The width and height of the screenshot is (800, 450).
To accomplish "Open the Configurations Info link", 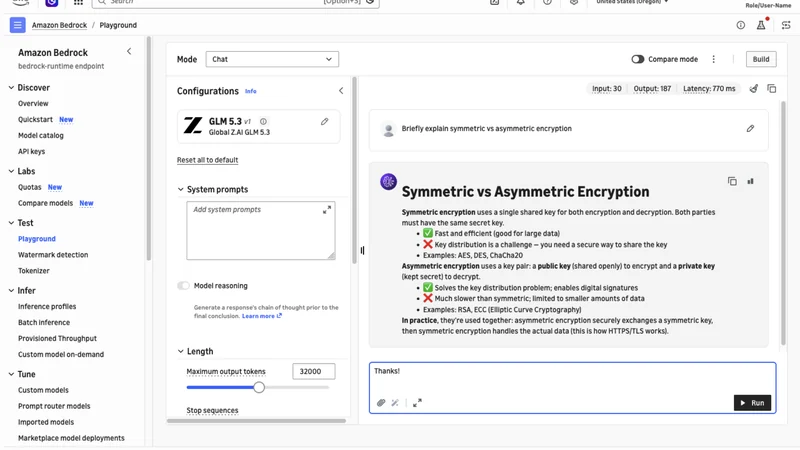I will [x=251, y=91].
